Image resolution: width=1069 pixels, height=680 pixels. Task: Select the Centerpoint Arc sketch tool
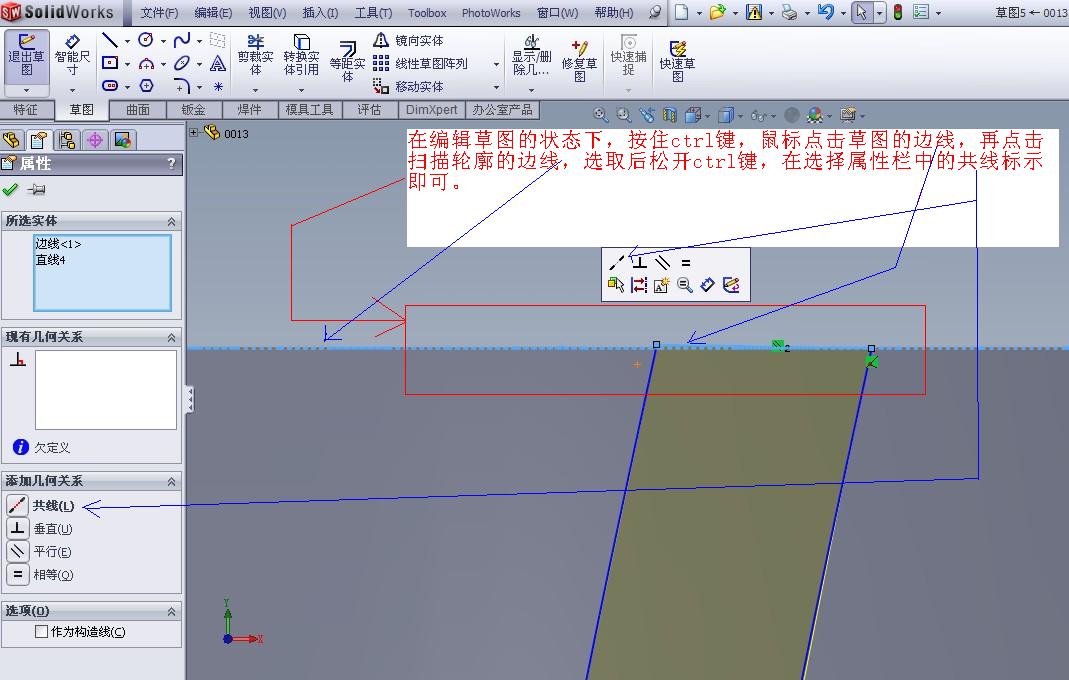146,64
